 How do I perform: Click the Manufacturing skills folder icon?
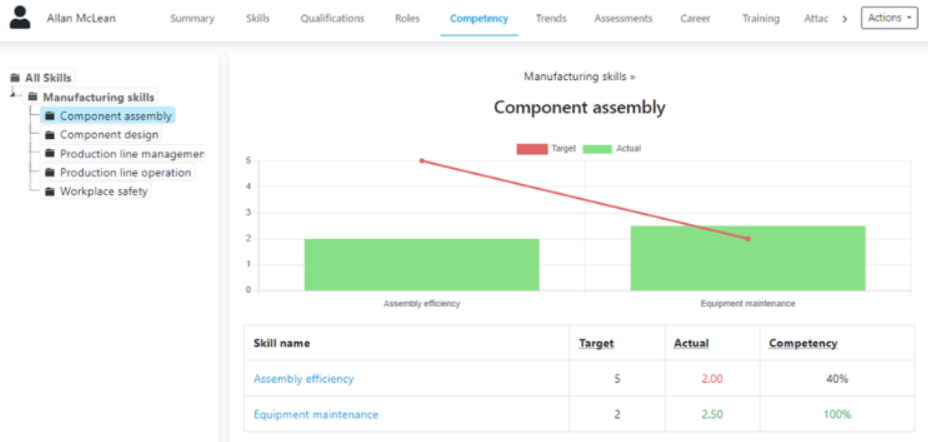(x=33, y=97)
